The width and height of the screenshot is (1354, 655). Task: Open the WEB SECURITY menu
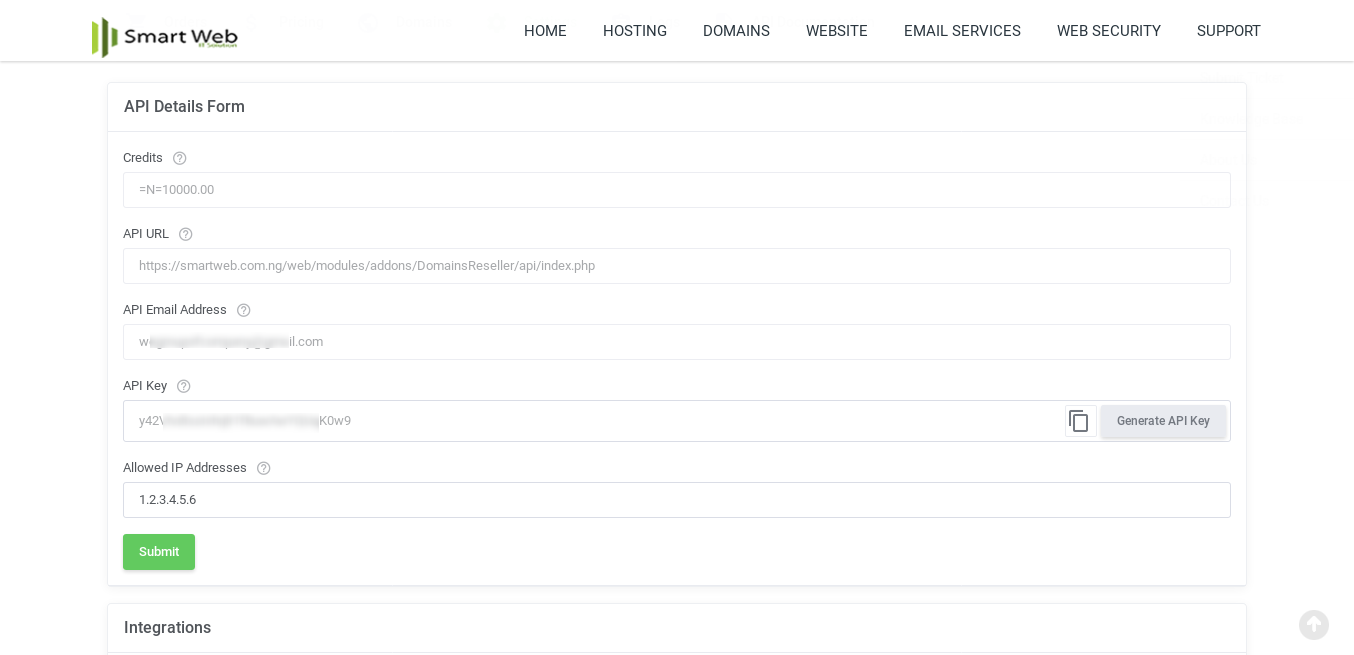[x=1109, y=31]
